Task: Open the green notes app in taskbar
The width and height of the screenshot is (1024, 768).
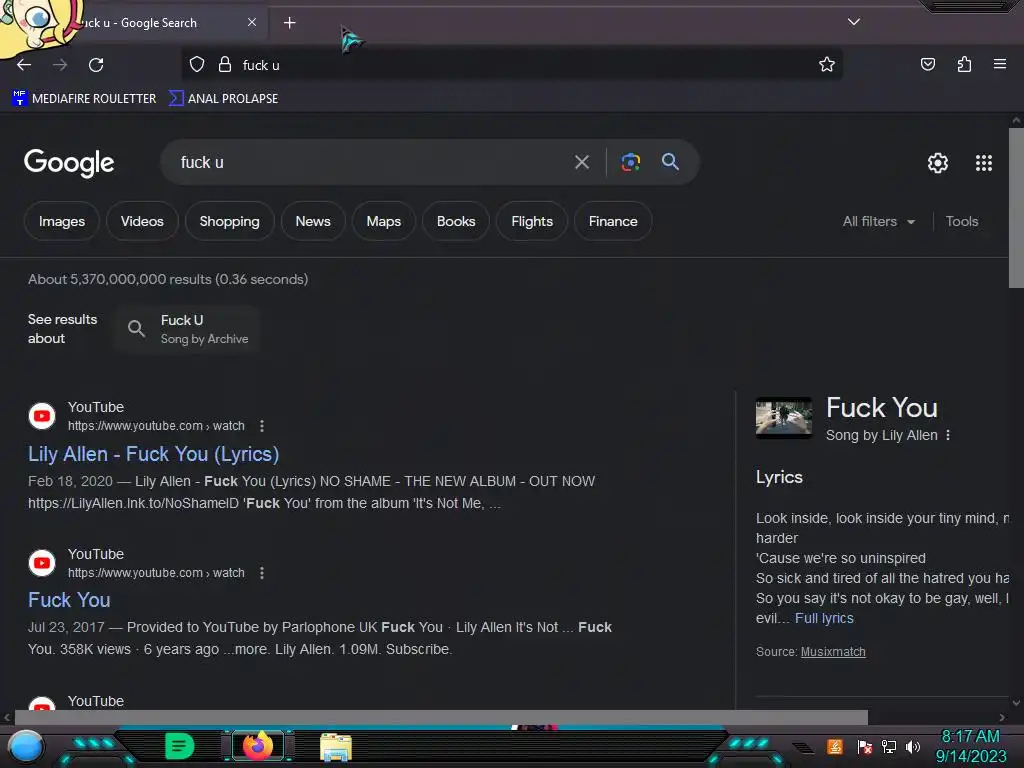Action: pyautogui.click(x=180, y=746)
